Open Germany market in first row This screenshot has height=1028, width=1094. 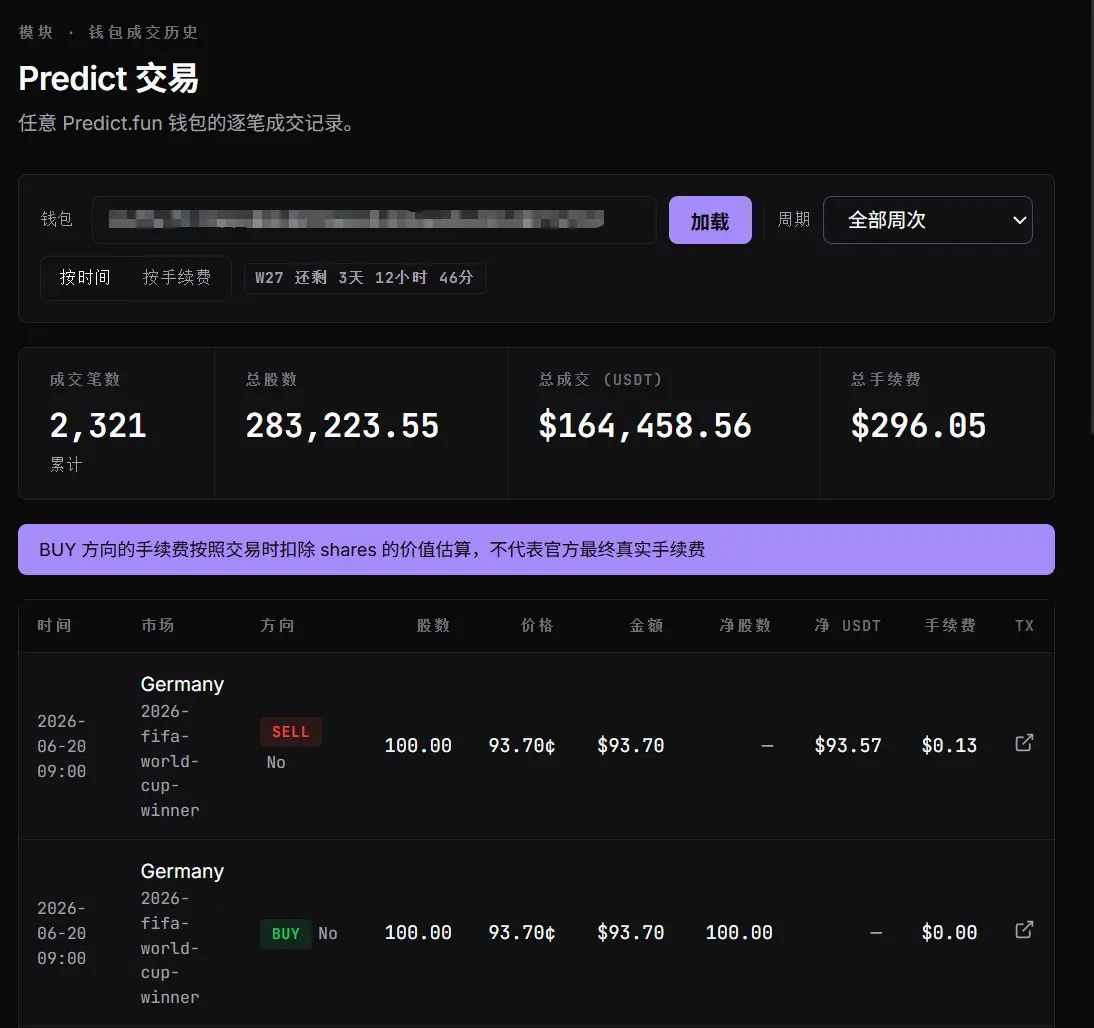(182, 684)
